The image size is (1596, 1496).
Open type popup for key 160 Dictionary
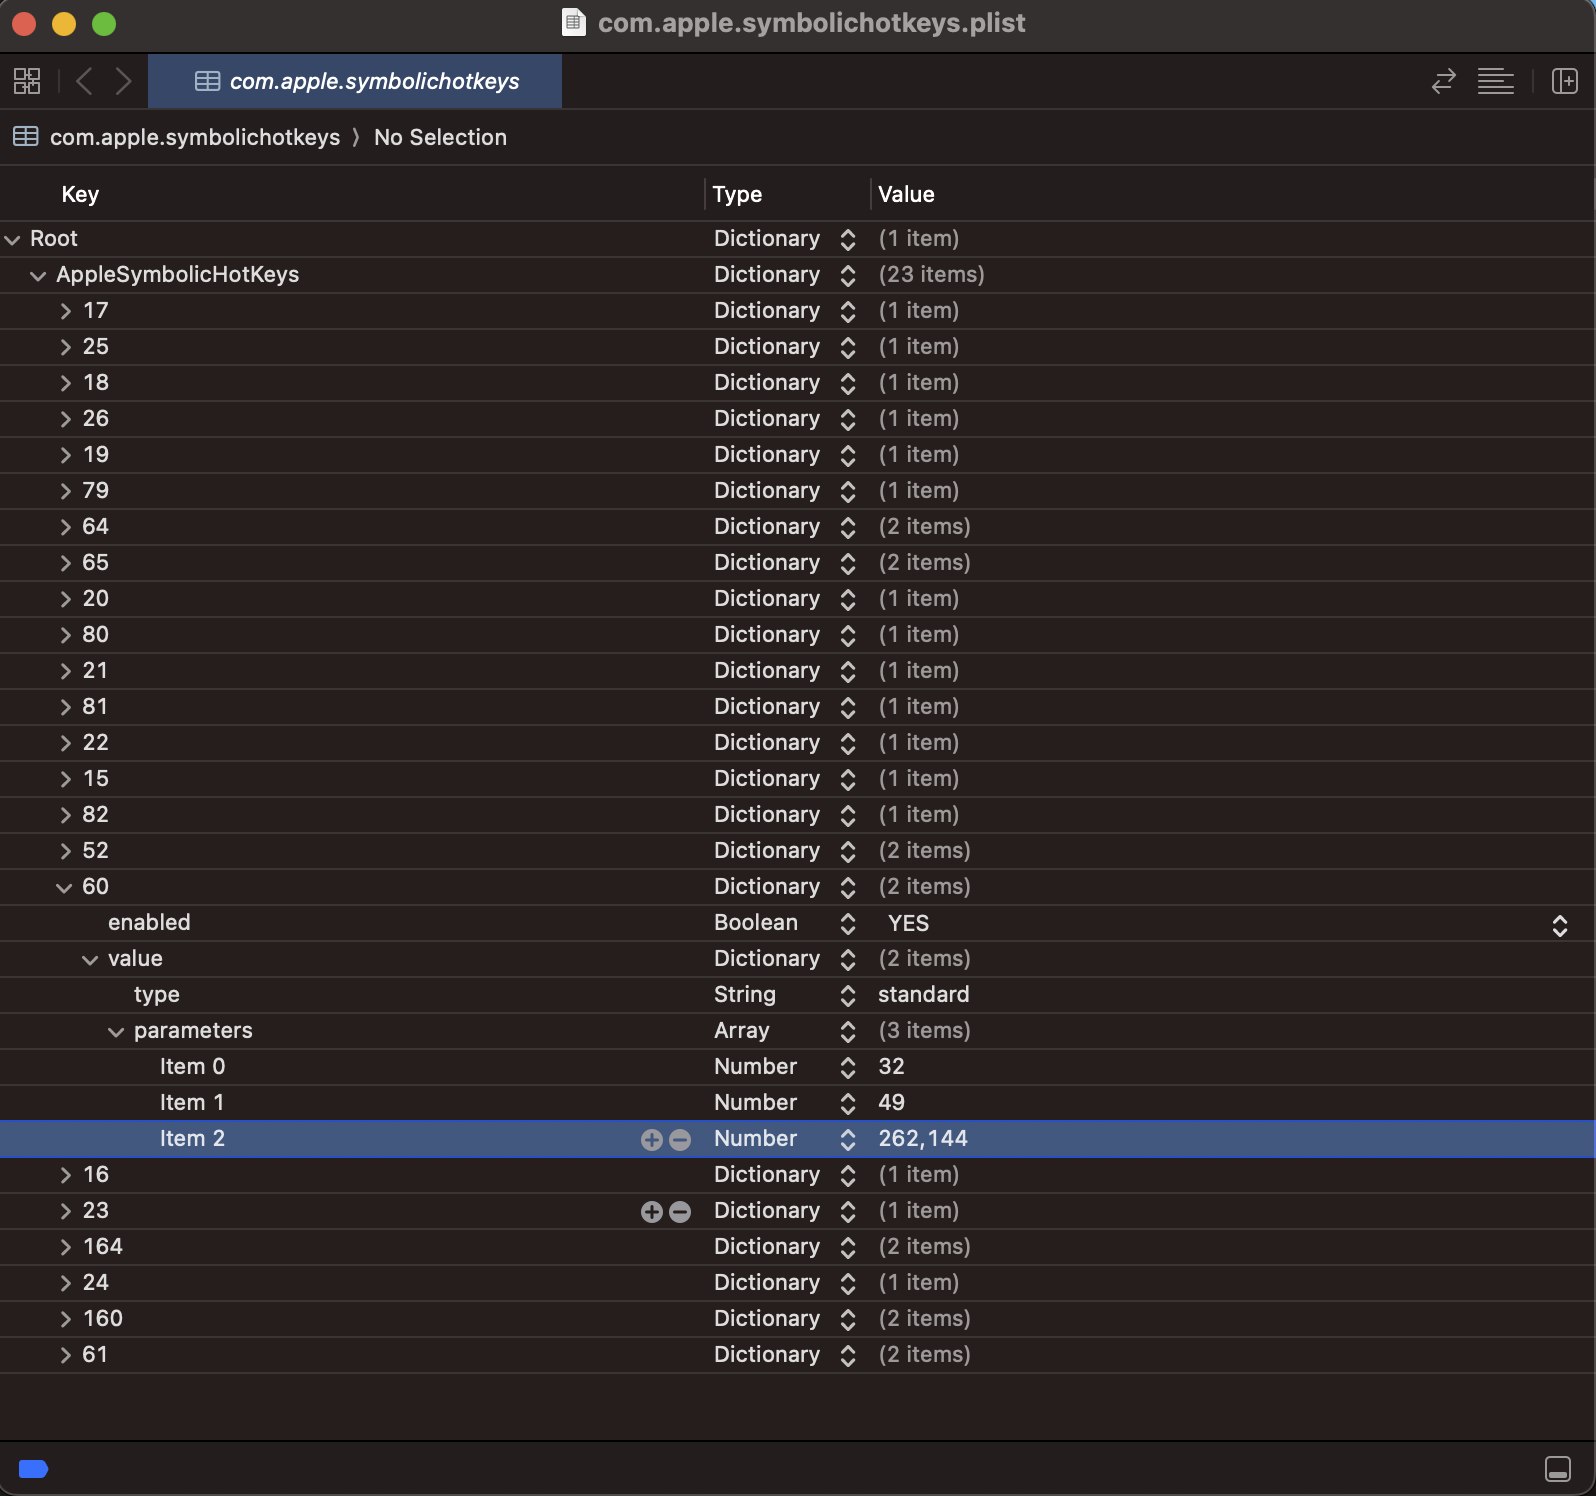click(848, 1319)
